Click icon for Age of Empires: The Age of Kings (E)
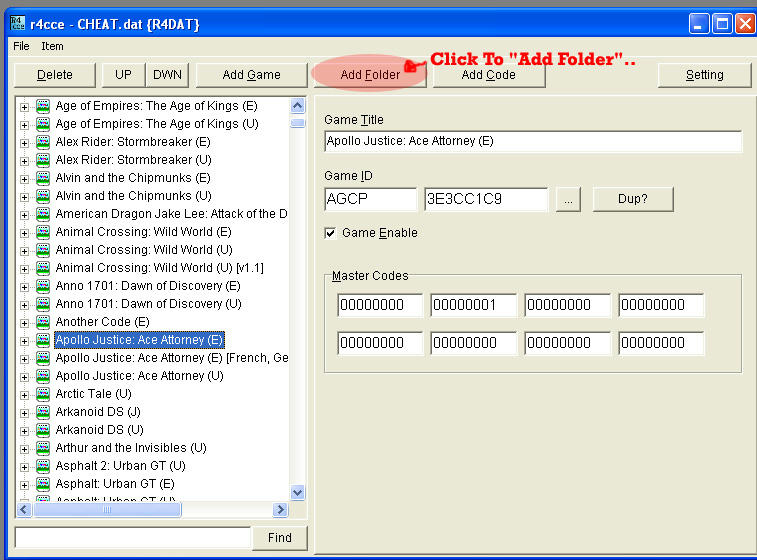Screen dimensions: 757x560 pyautogui.click(x=43, y=106)
